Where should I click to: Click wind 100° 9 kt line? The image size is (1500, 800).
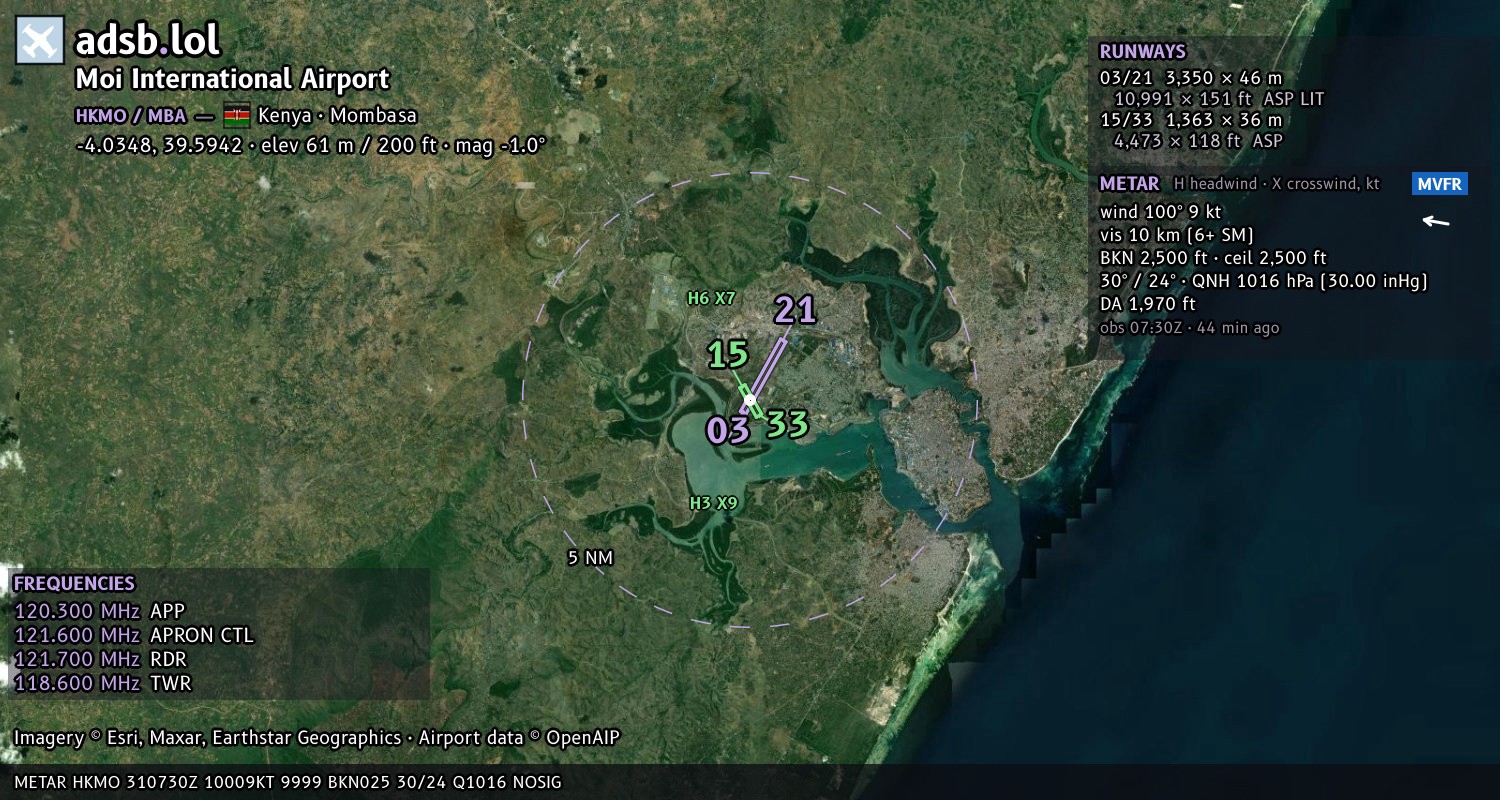point(1160,212)
